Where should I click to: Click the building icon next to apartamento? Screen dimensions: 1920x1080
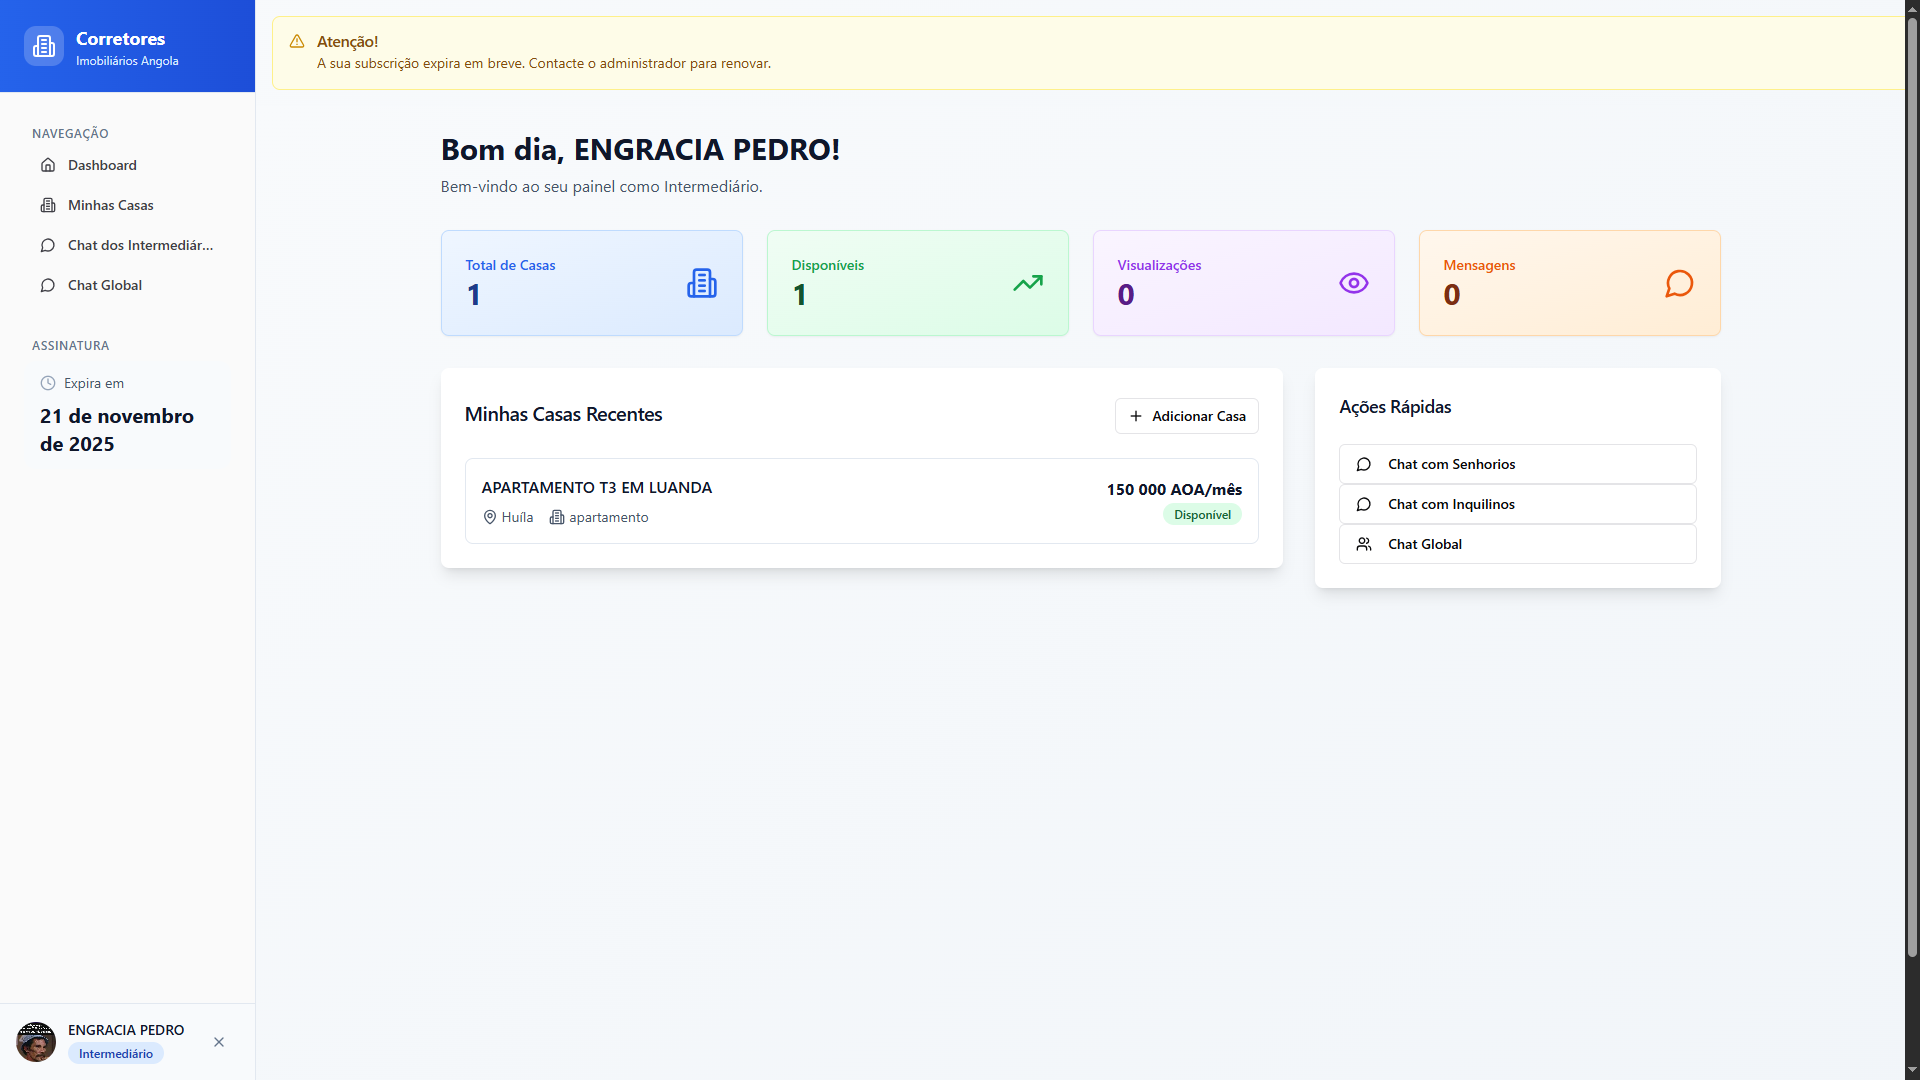coord(557,517)
